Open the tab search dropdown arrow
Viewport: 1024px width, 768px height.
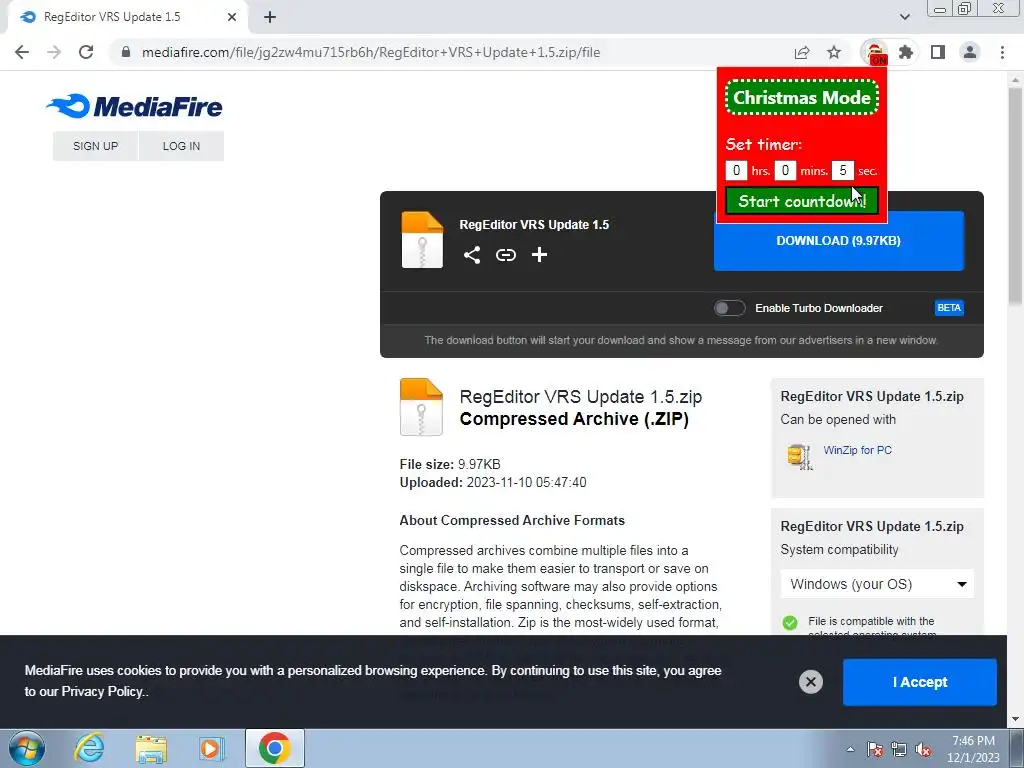coord(904,17)
